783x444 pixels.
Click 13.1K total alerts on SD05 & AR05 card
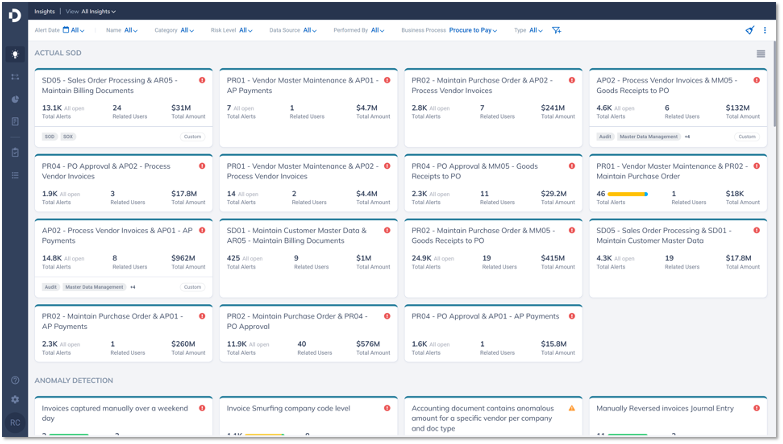point(52,108)
